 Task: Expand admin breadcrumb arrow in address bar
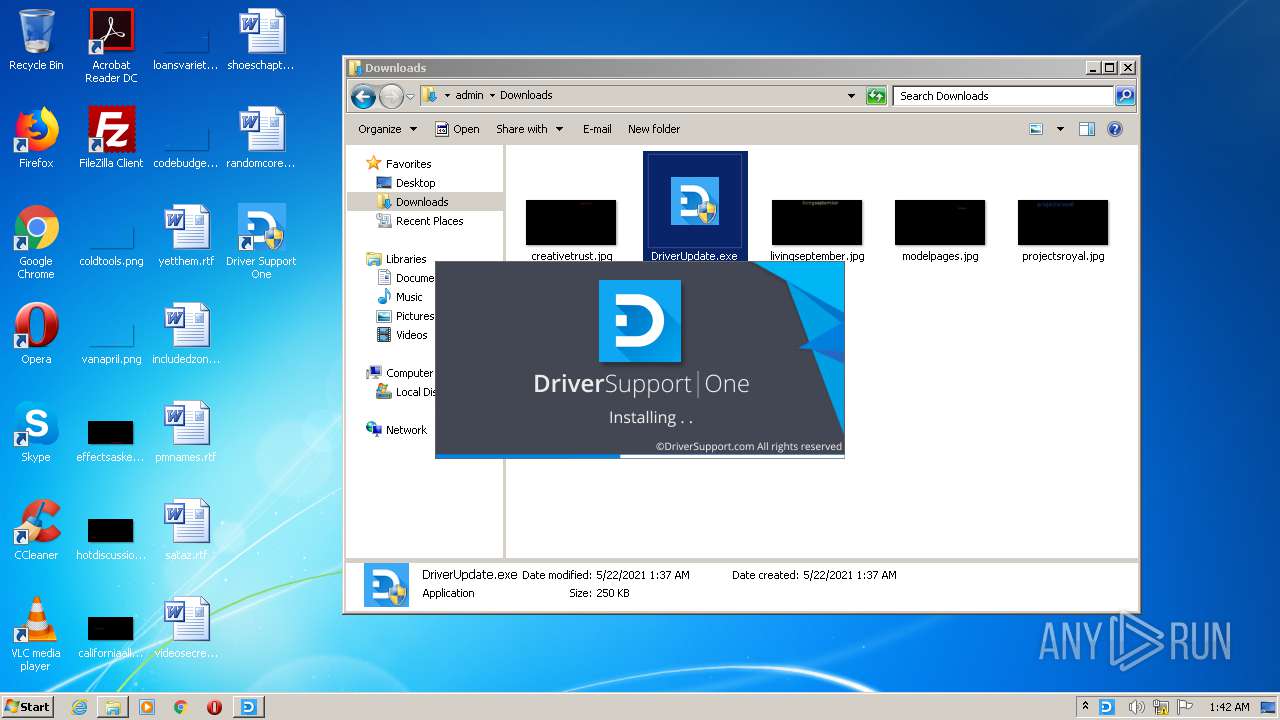(x=492, y=96)
